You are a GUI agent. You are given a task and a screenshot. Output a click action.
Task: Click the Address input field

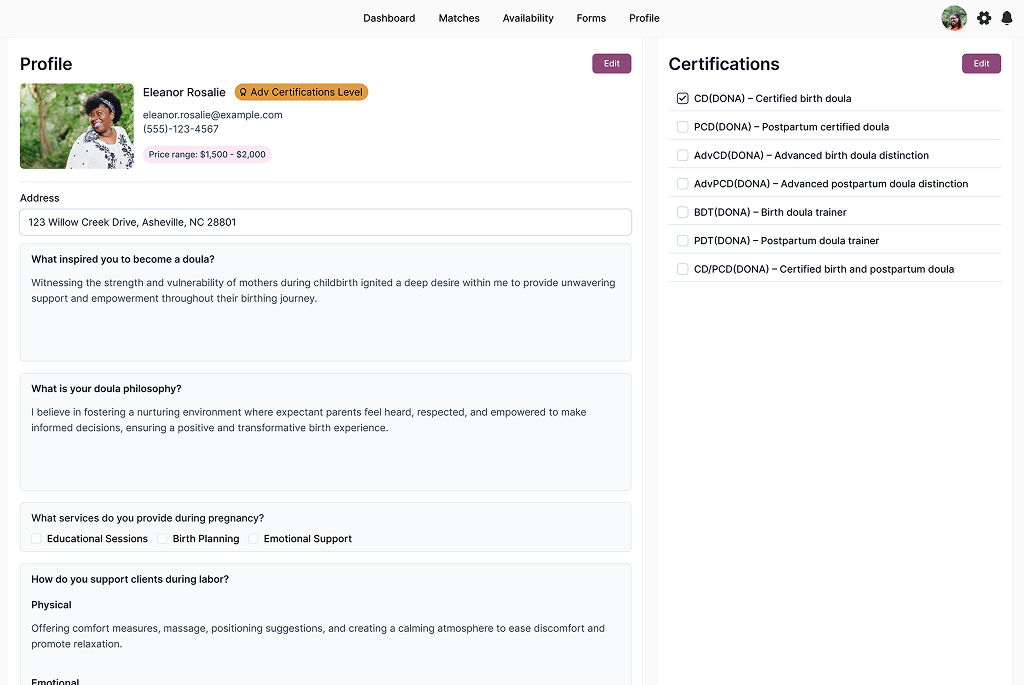coord(325,222)
